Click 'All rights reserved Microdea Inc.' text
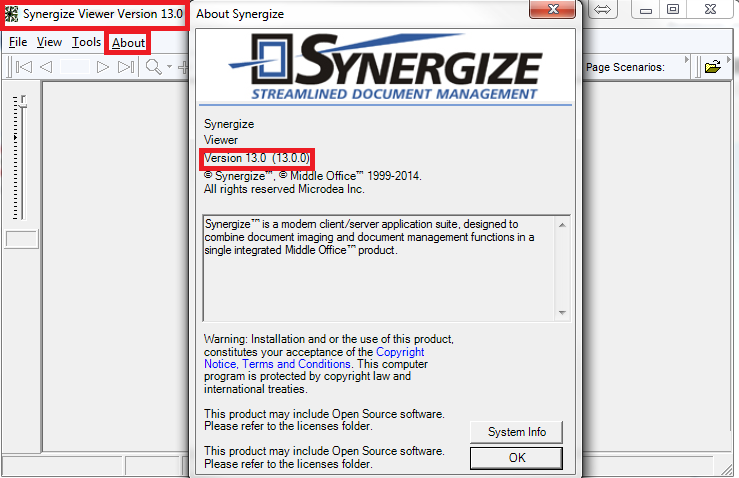The width and height of the screenshot is (739, 478). [x=284, y=189]
